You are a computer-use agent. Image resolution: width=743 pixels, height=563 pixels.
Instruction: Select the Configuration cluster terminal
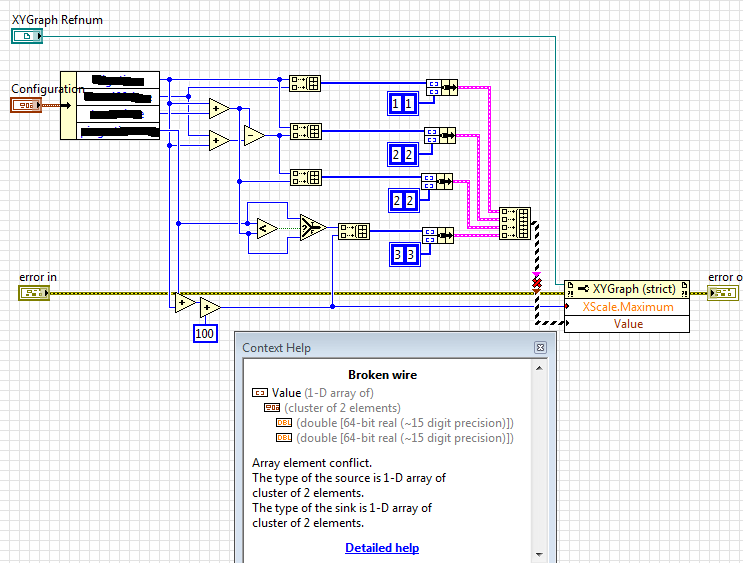point(26,104)
